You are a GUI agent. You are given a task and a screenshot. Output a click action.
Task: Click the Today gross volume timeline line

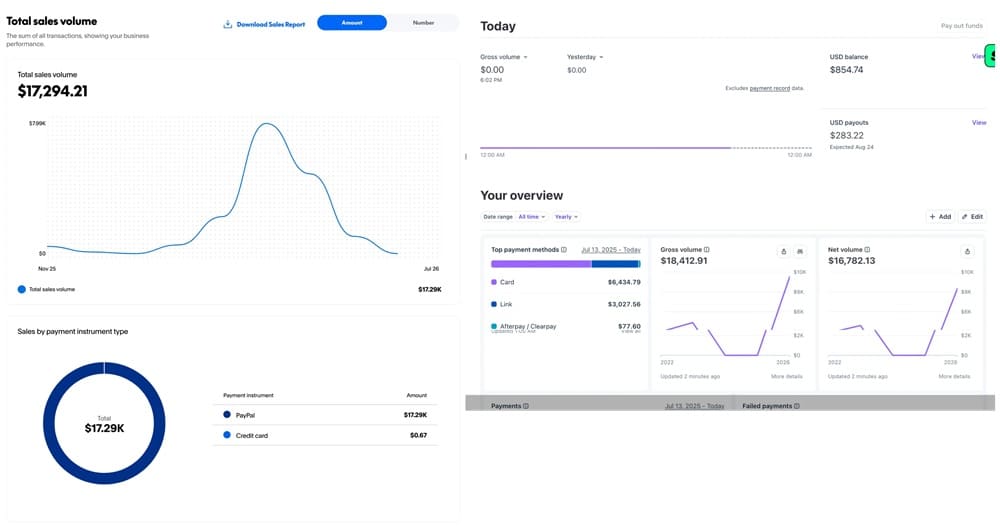[645, 148]
